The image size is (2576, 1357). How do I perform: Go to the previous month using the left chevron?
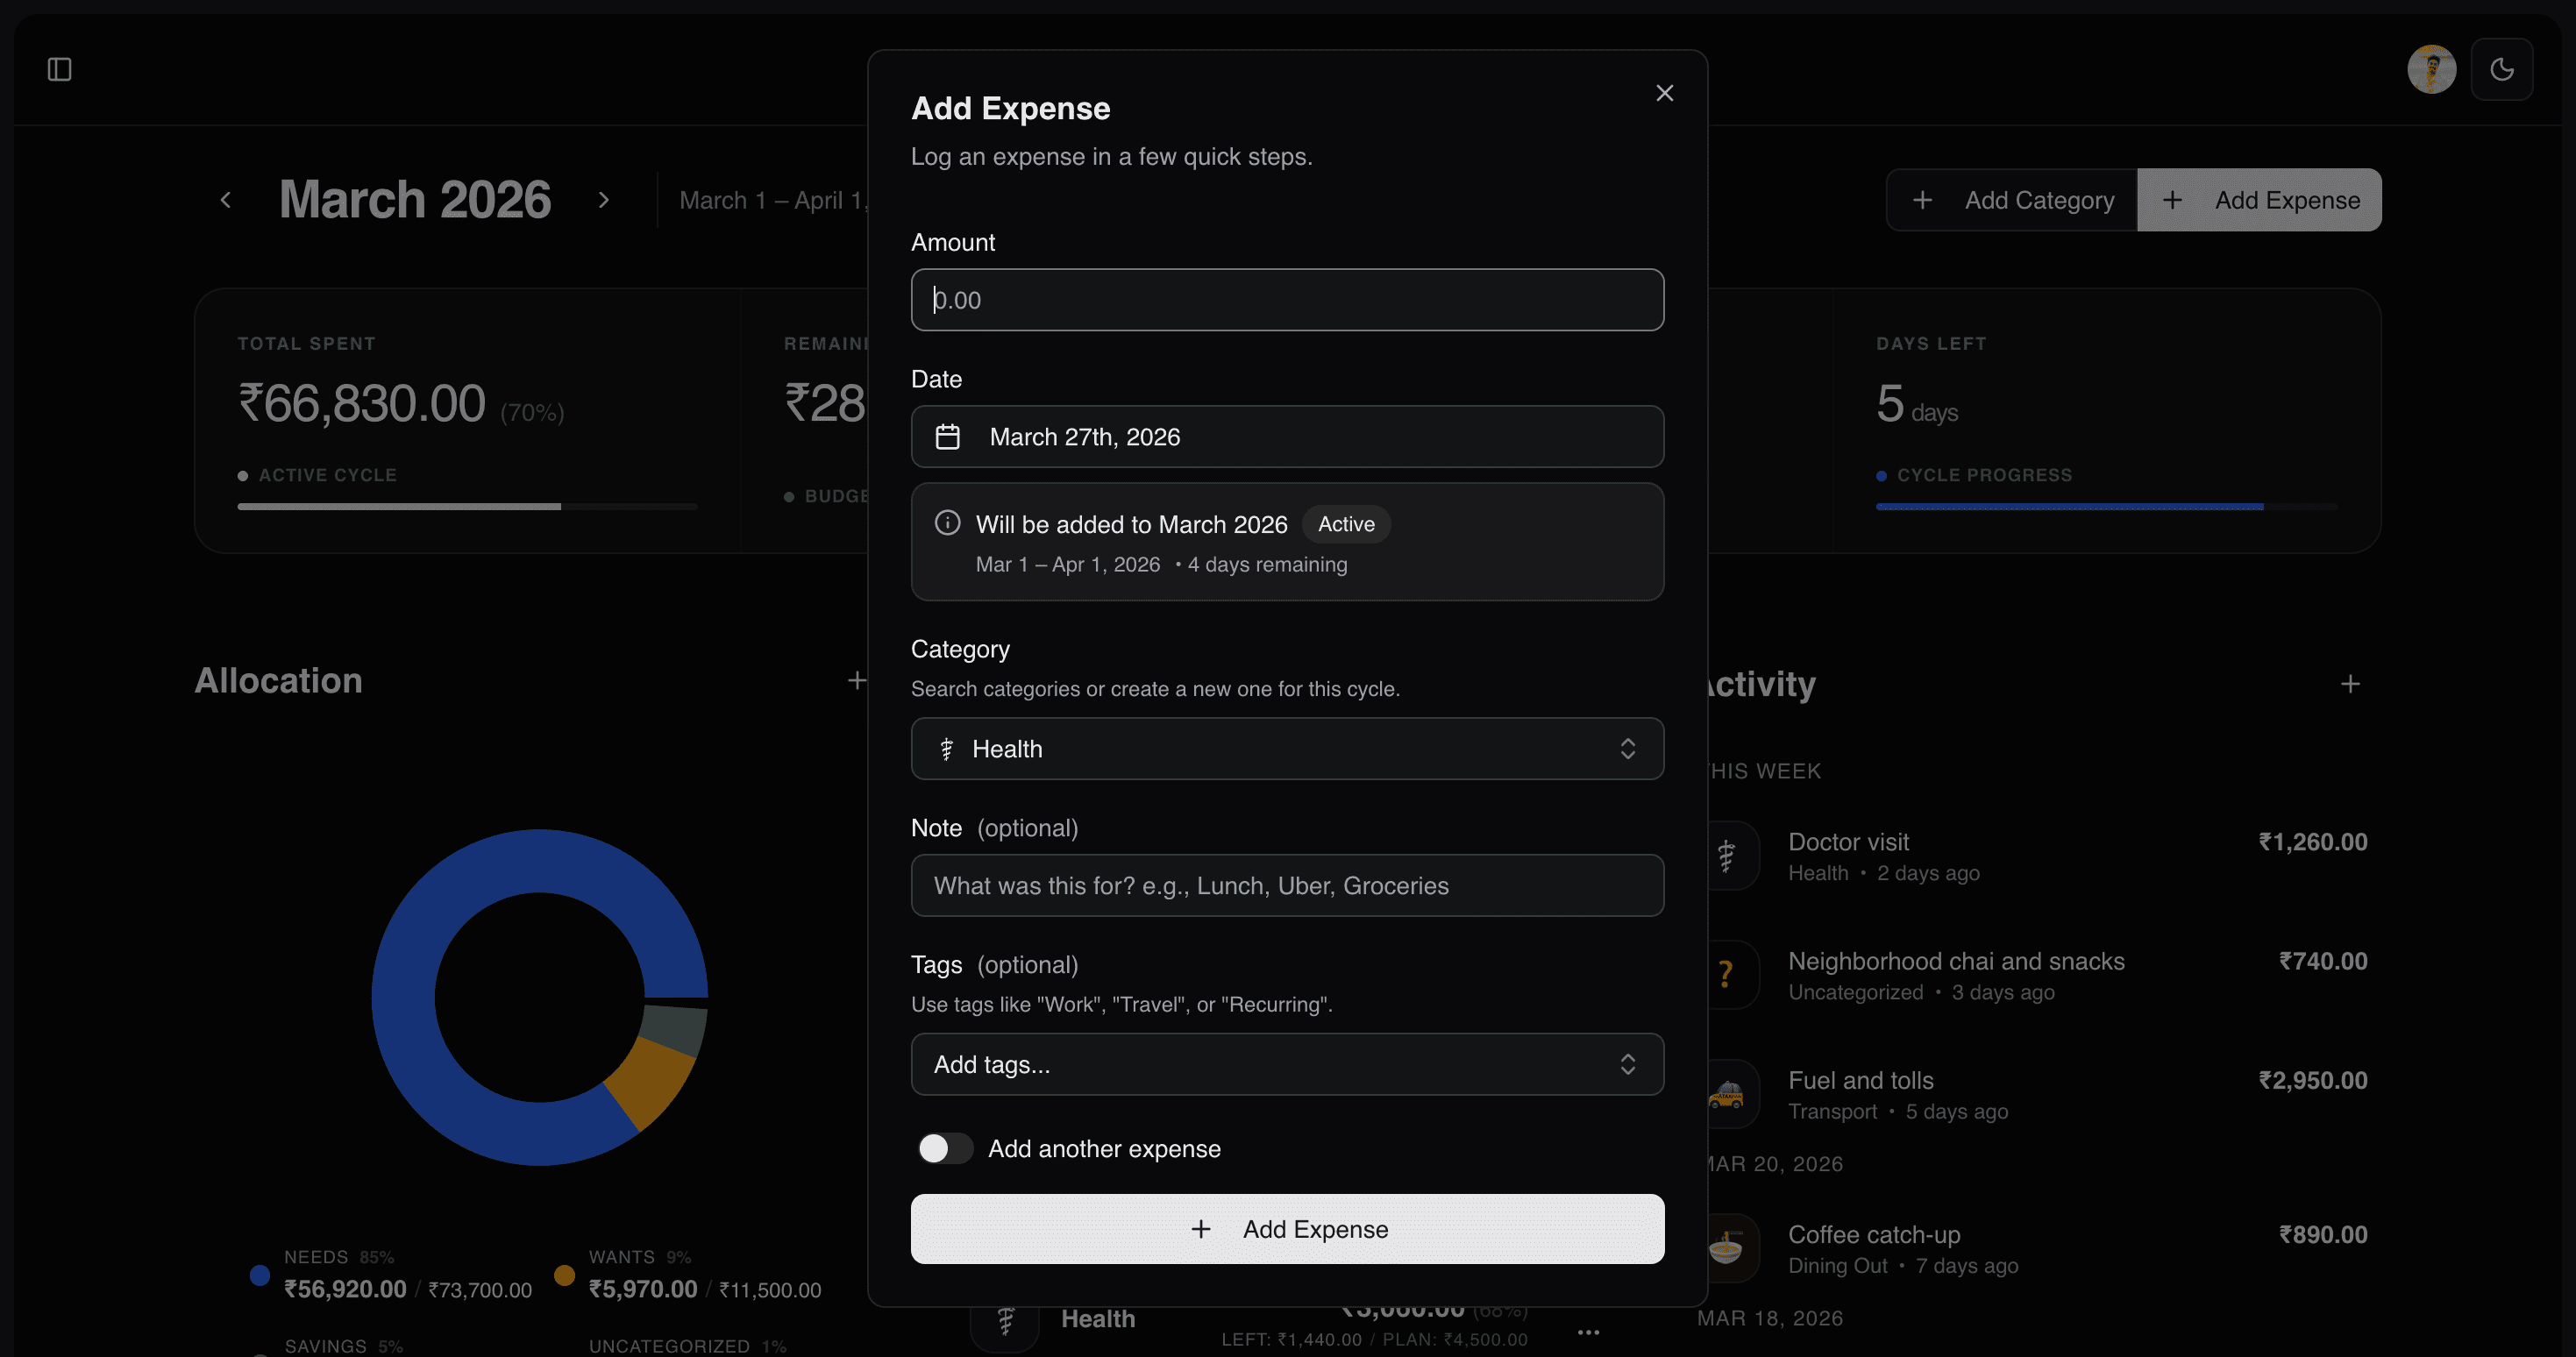[x=225, y=199]
